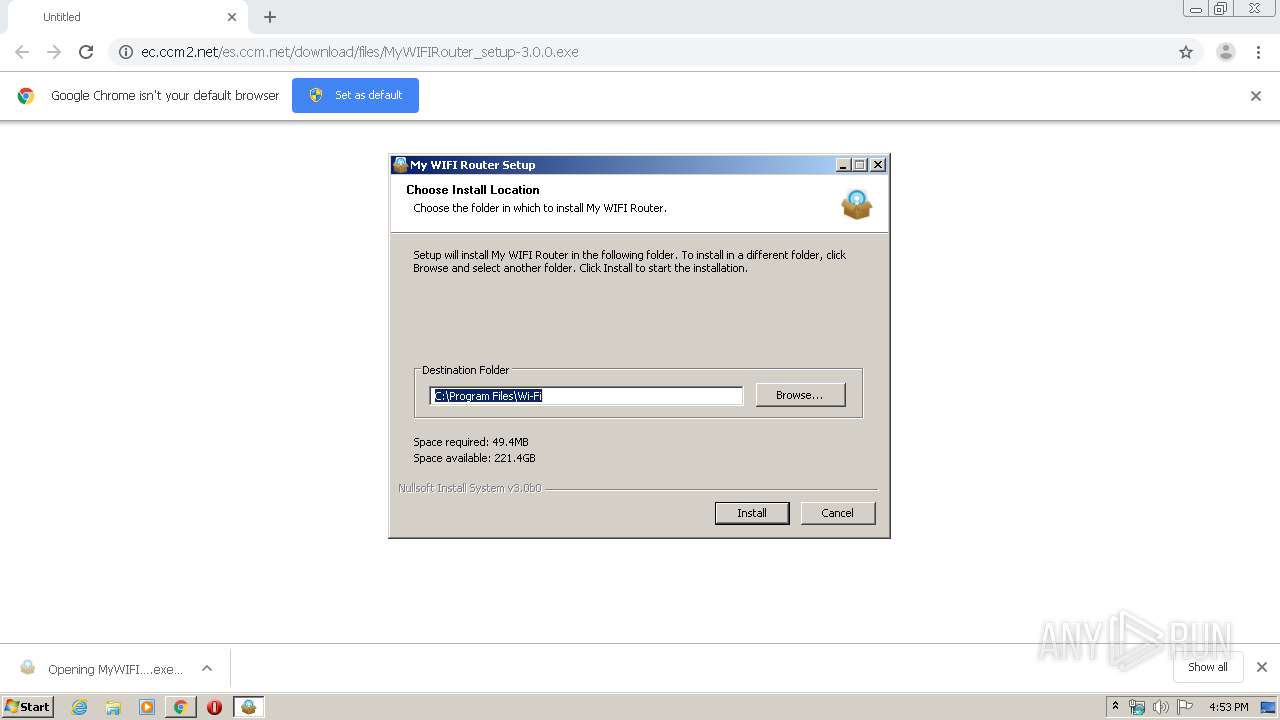Minimize the Chrome window

[1196, 9]
